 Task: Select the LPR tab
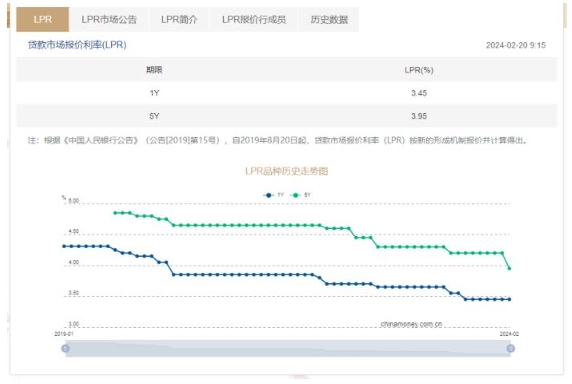(x=42, y=19)
